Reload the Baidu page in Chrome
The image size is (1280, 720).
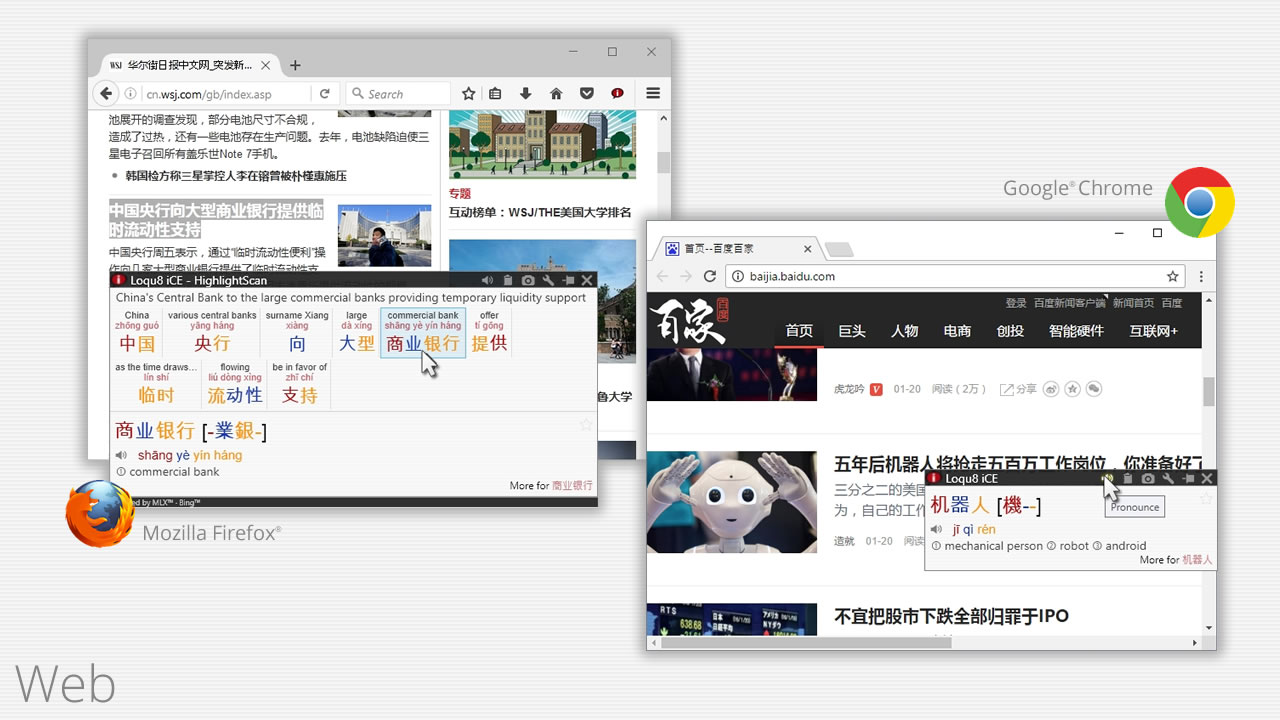pyautogui.click(x=710, y=276)
